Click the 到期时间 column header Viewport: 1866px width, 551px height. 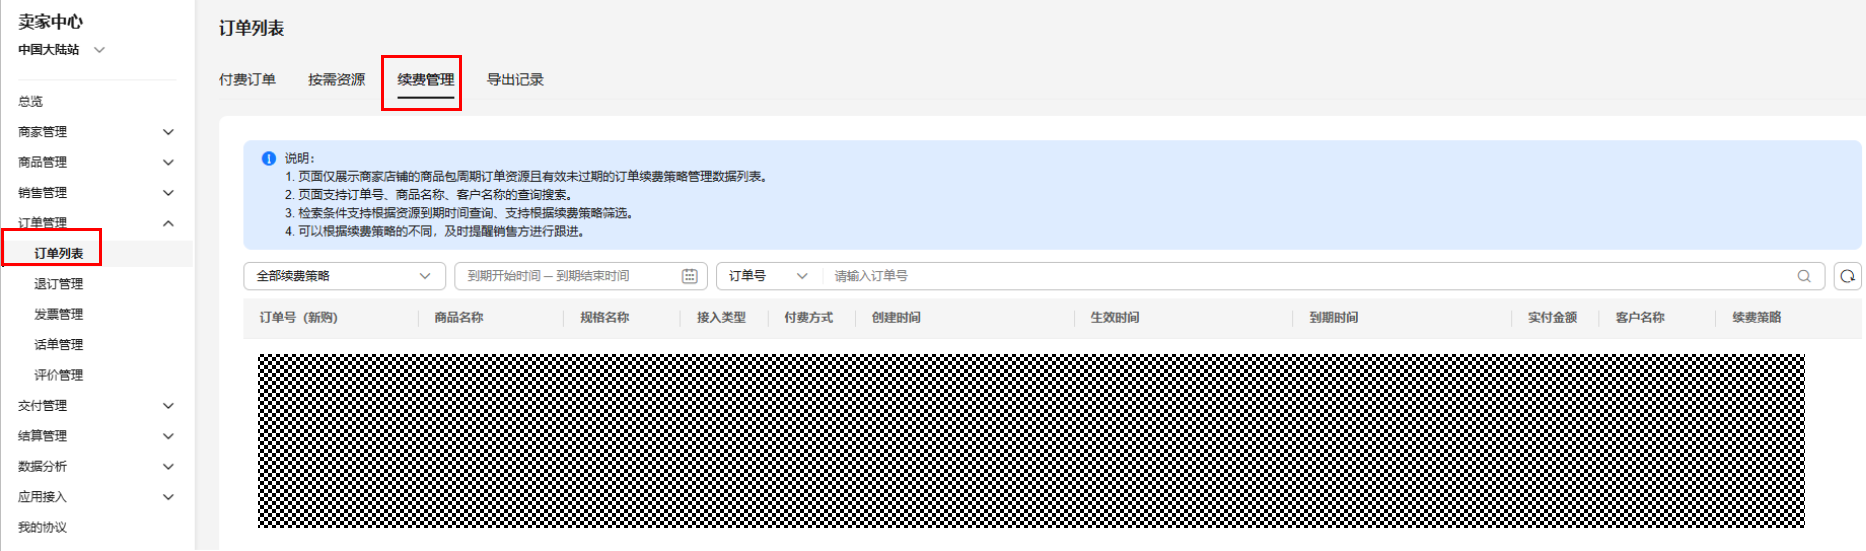click(x=1334, y=317)
